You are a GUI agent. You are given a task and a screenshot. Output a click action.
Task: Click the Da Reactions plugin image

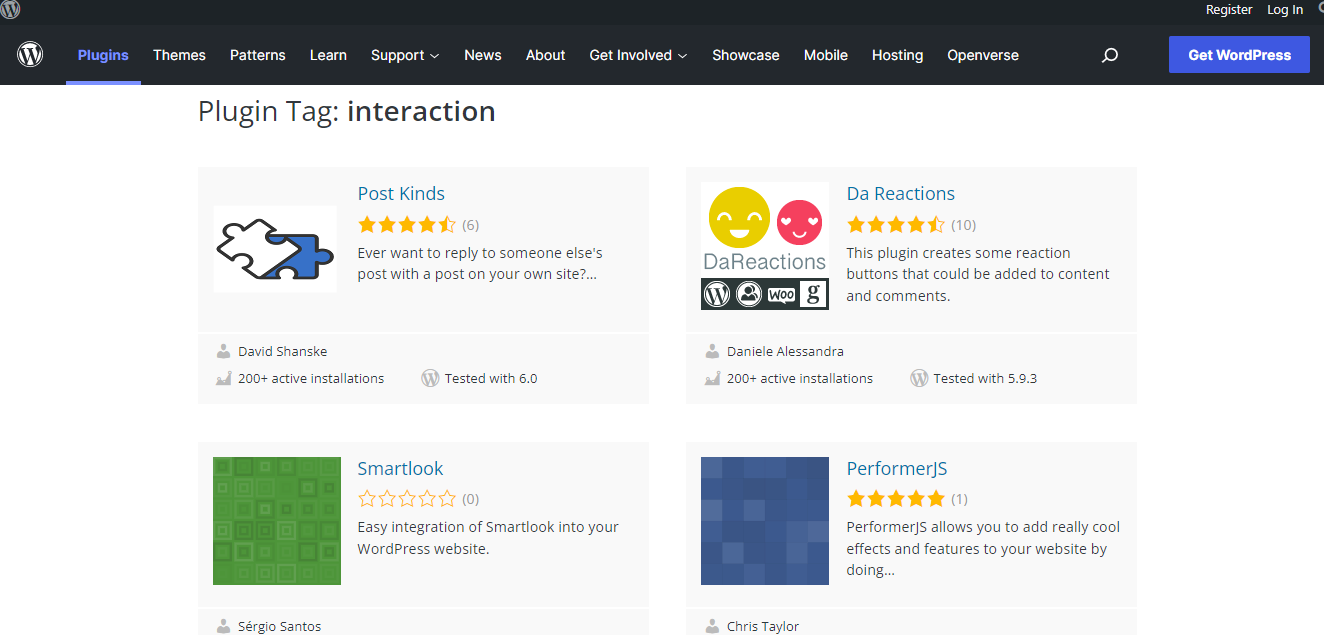click(765, 246)
